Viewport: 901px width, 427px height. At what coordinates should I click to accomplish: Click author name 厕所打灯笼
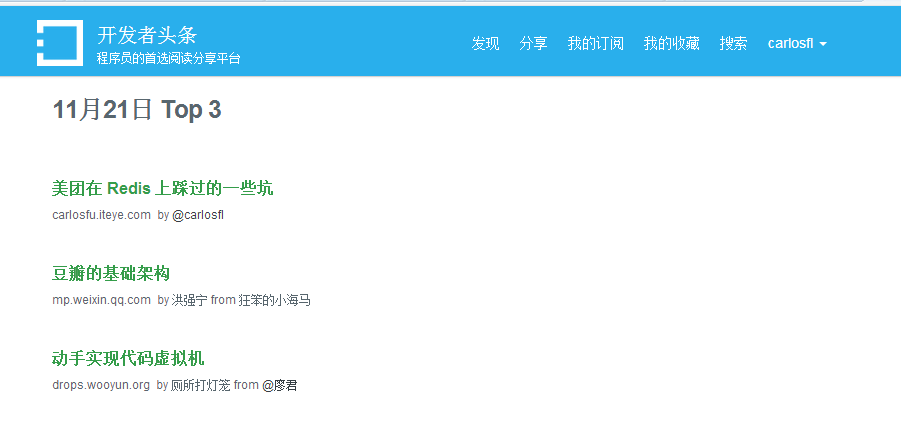[x=201, y=385]
